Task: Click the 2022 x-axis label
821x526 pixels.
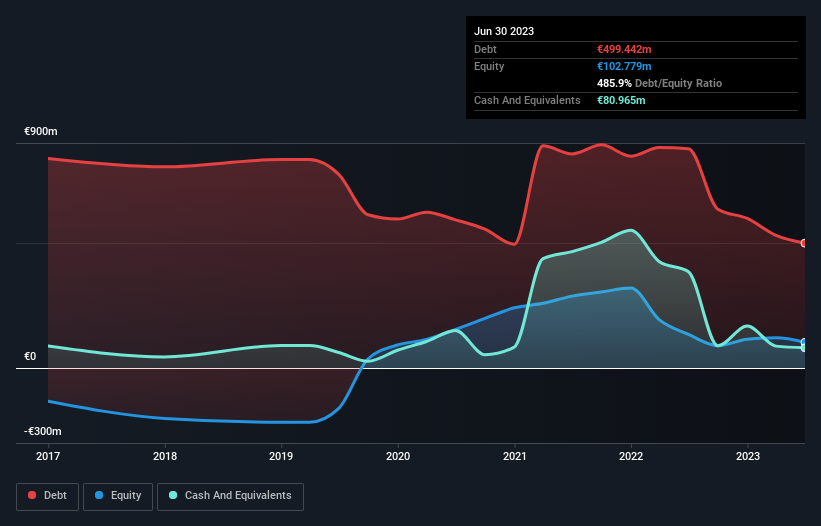Action: coord(631,456)
